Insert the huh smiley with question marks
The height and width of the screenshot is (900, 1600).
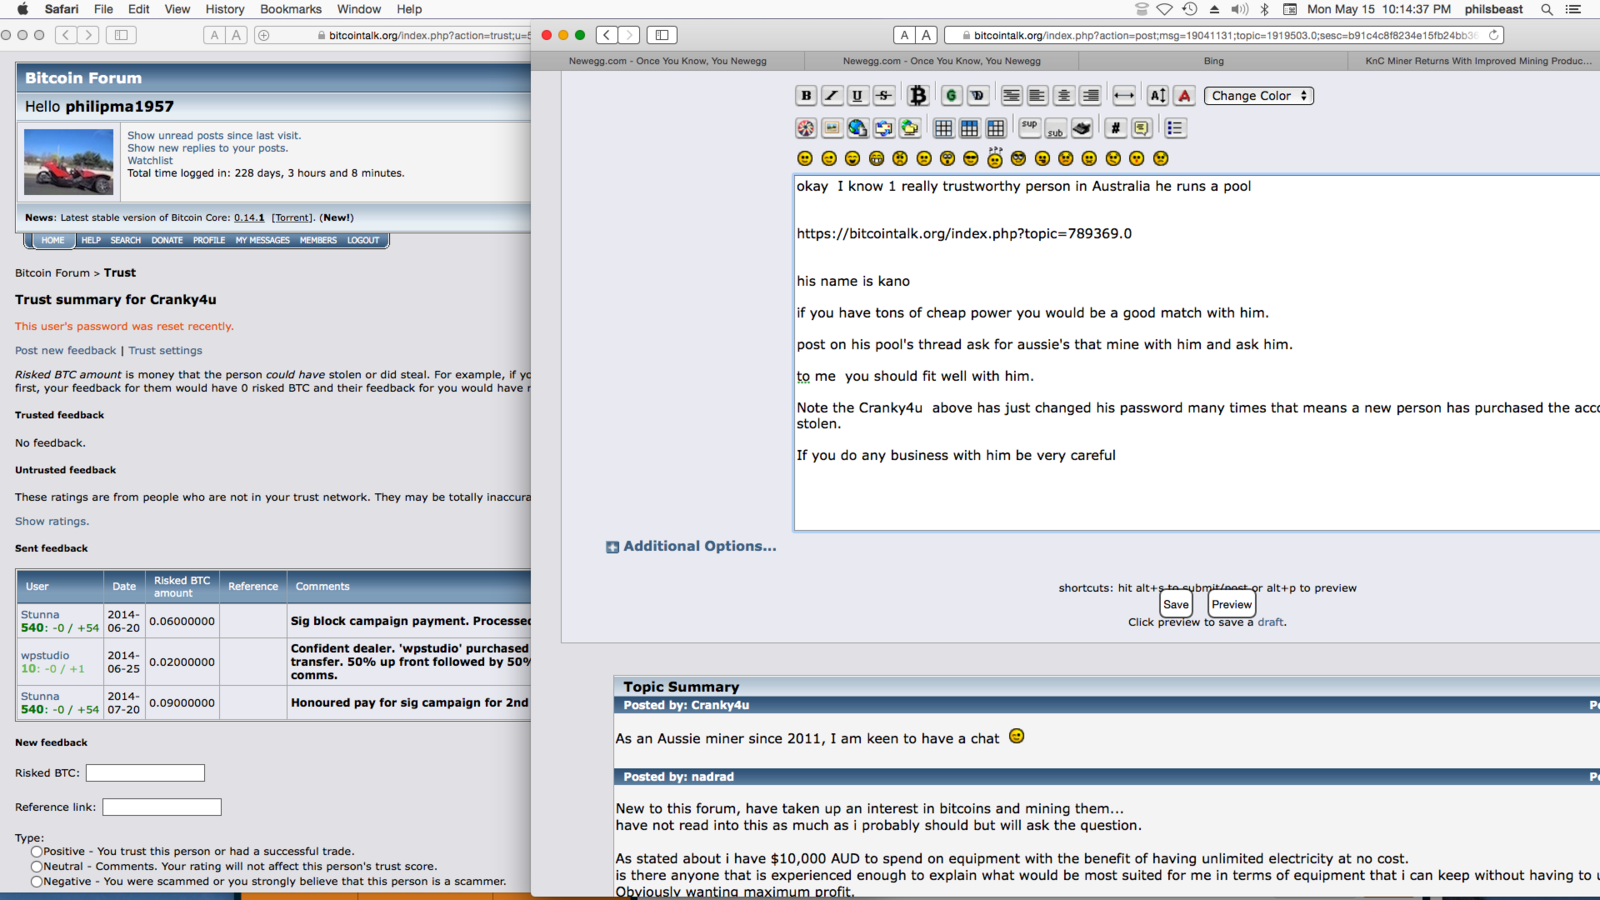click(995, 157)
